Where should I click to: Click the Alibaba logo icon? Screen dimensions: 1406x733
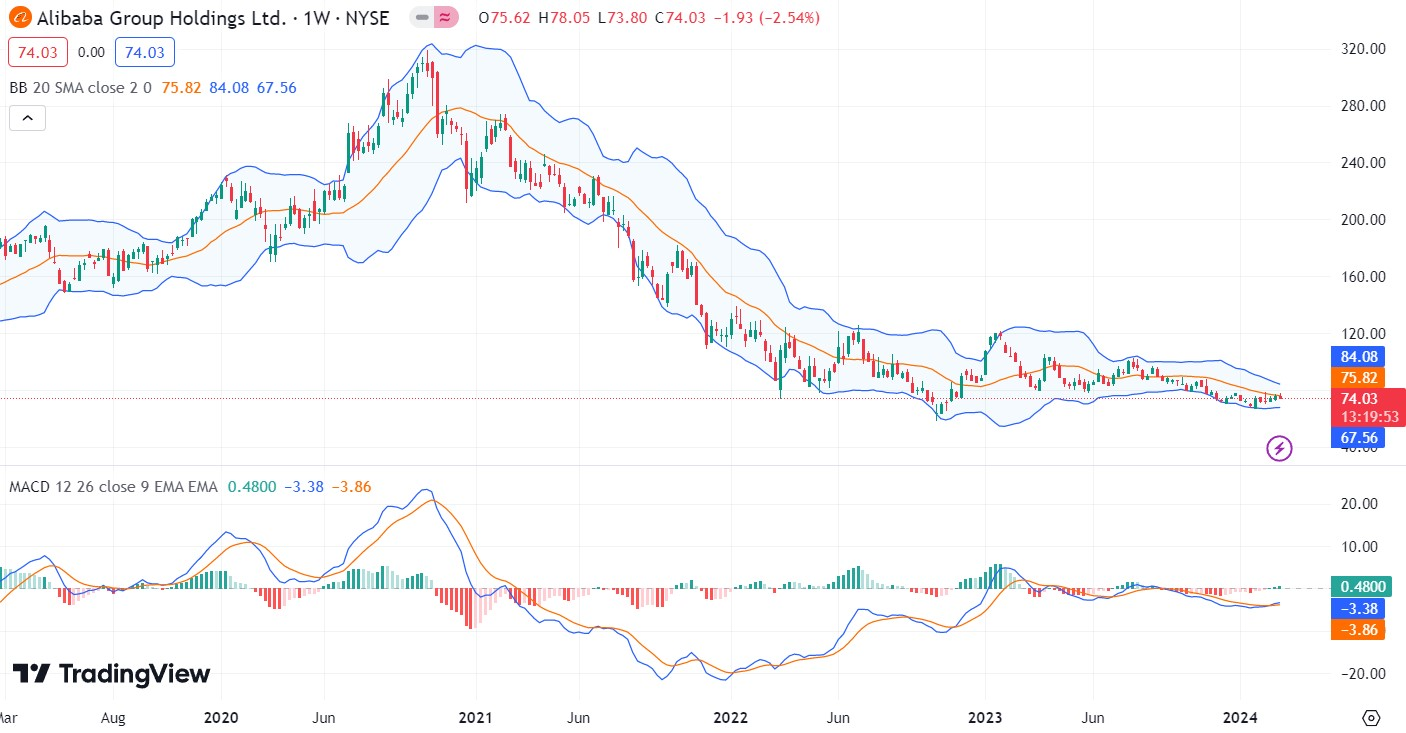click(x=20, y=17)
